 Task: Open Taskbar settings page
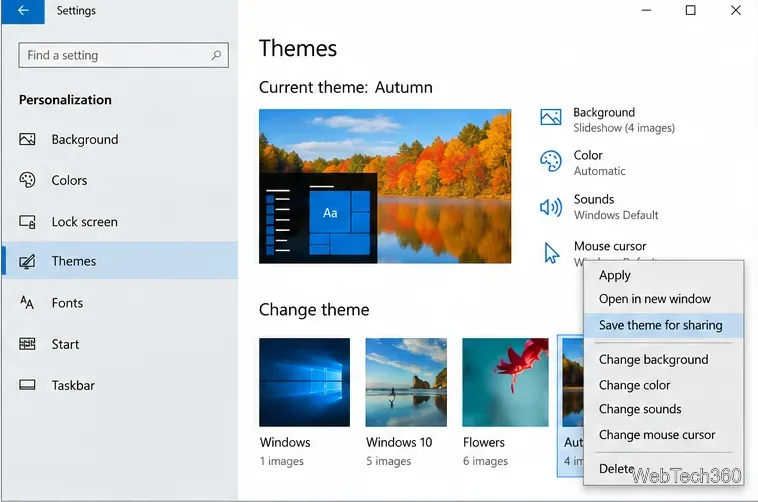[x=119, y=385]
